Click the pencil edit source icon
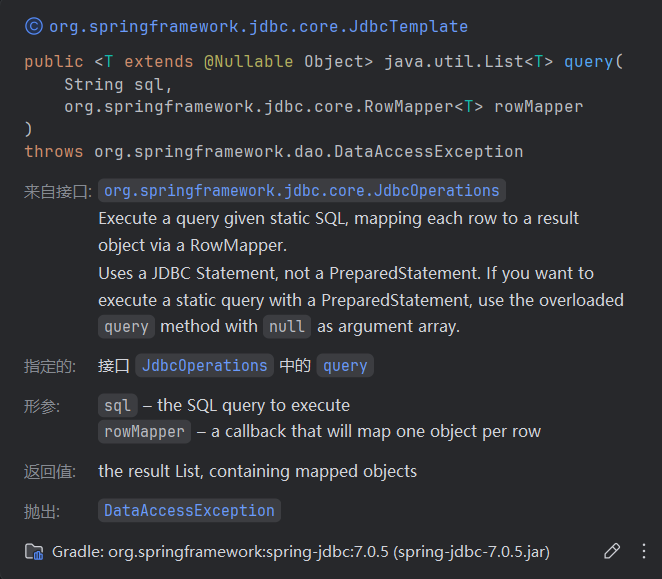This screenshot has height=579, width=662. 612,551
